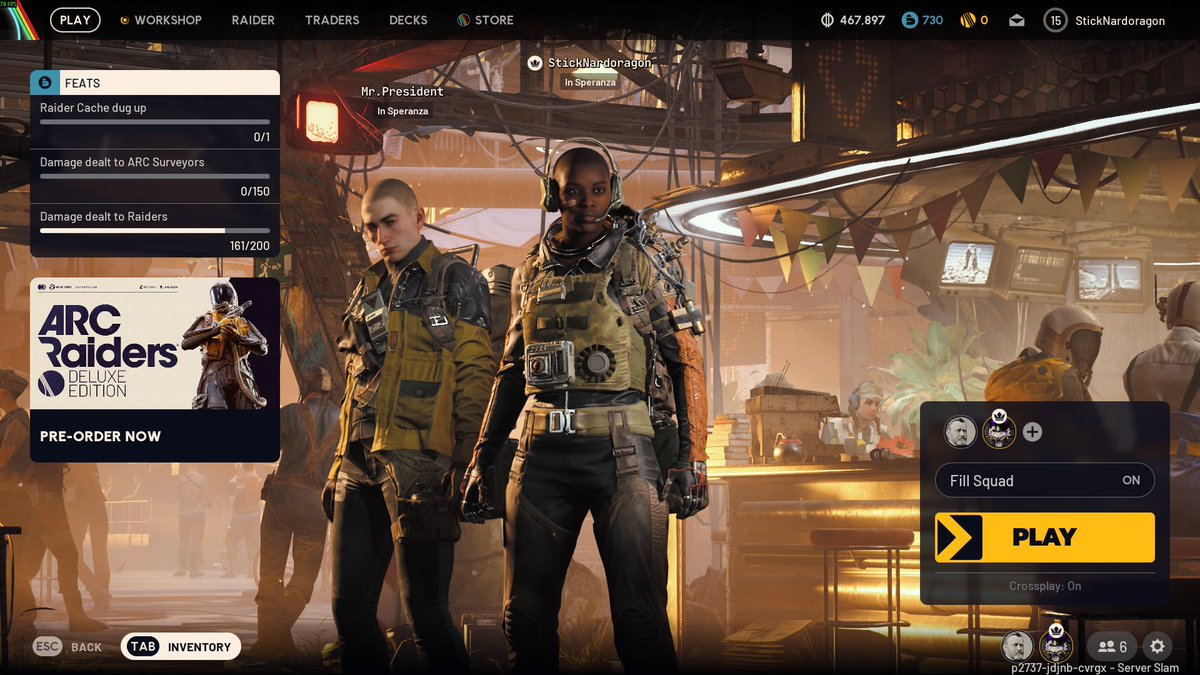
Task: Open the friends list showing 6
Action: 1110,647
